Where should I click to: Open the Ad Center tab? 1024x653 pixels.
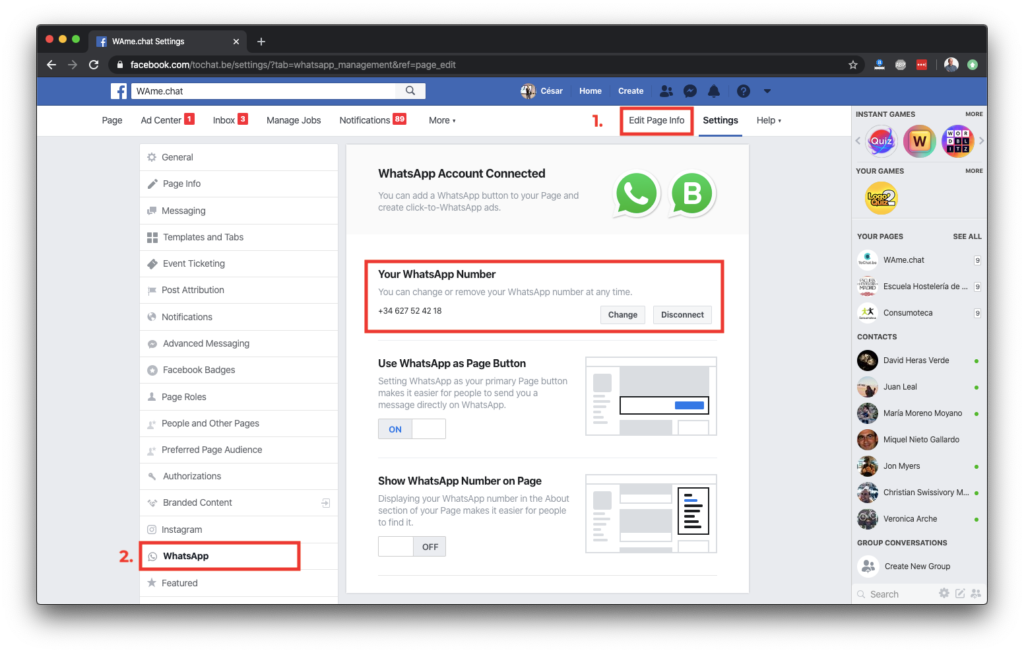point(167,120)
